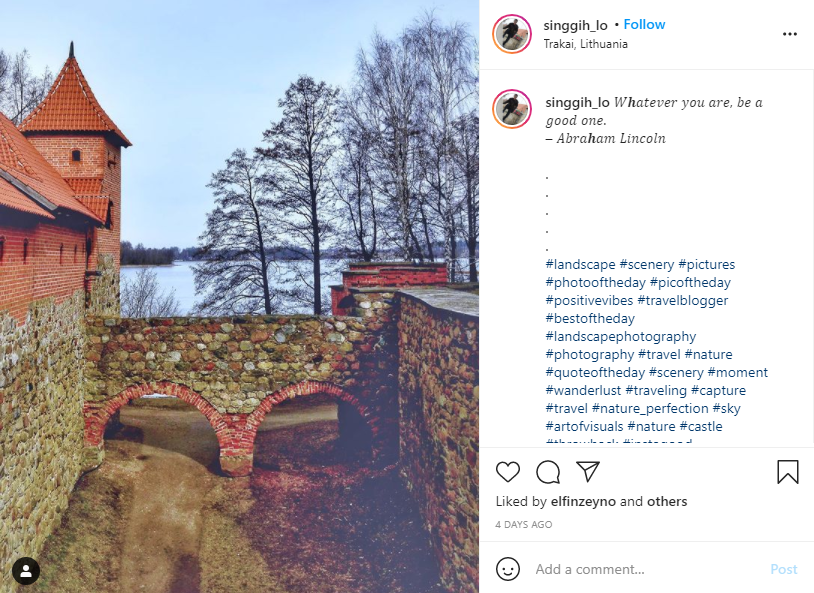
Task: Open the #wanderlust hashtag
Action: [x=584, y=390]
